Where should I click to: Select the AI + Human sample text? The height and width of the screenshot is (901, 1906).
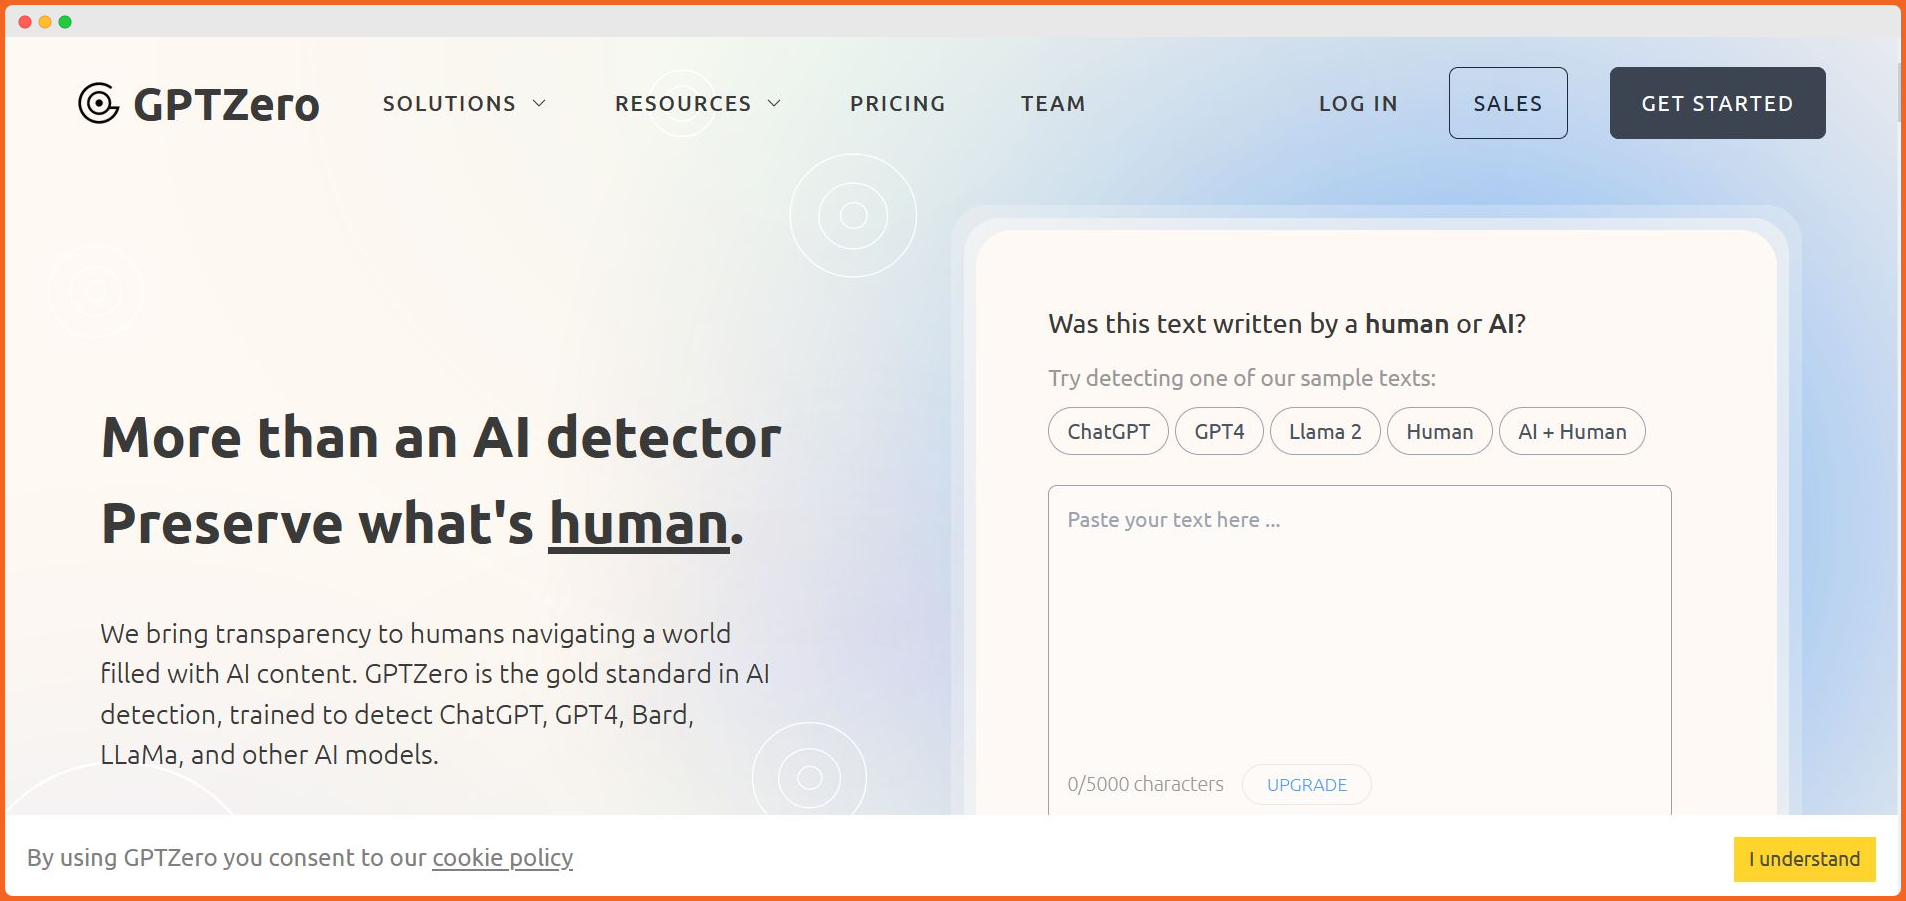(1572, 431)
